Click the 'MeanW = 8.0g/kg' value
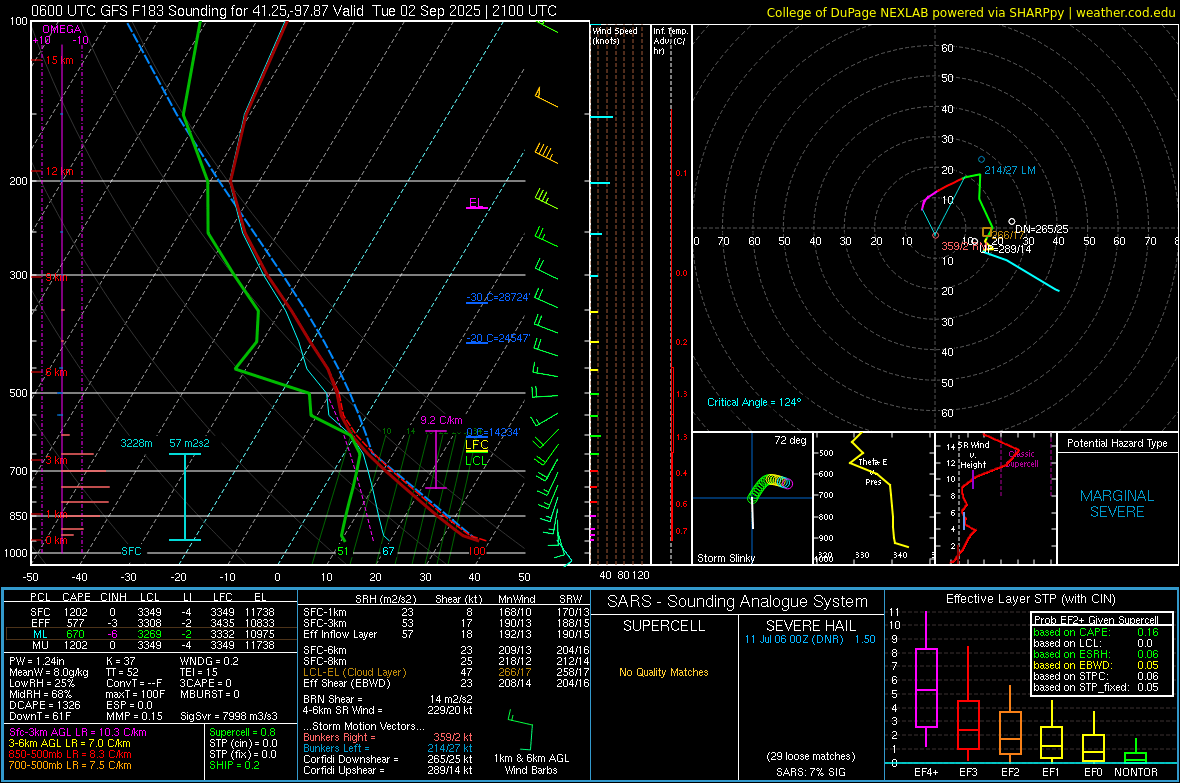 click(x=48, y=672)
